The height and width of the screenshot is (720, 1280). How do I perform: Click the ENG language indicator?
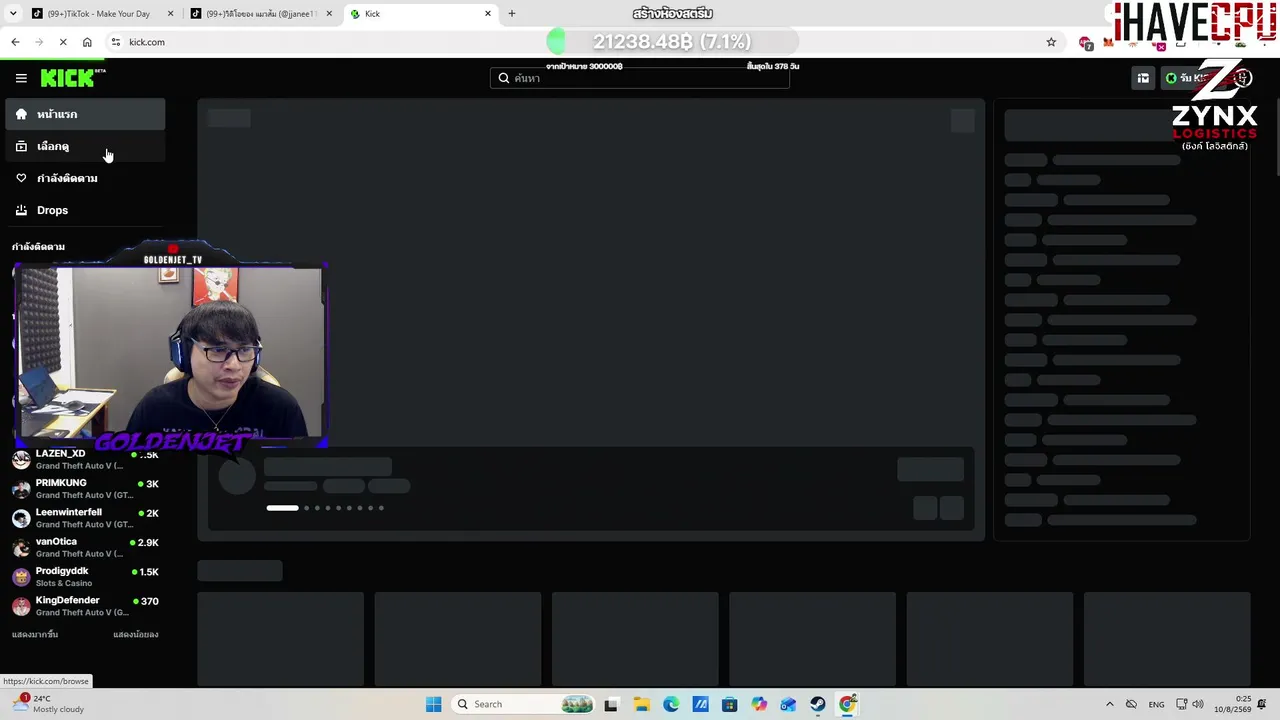1156,704
